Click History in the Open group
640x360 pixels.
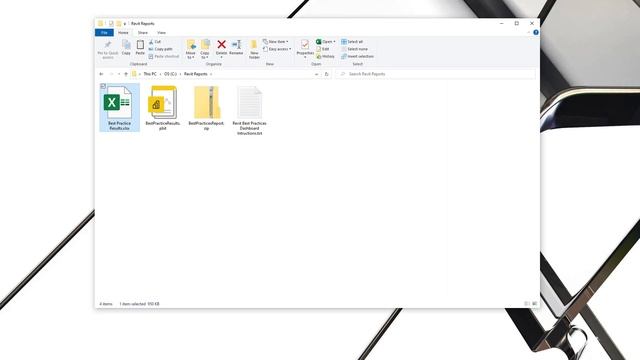click(x=325, y=56)
